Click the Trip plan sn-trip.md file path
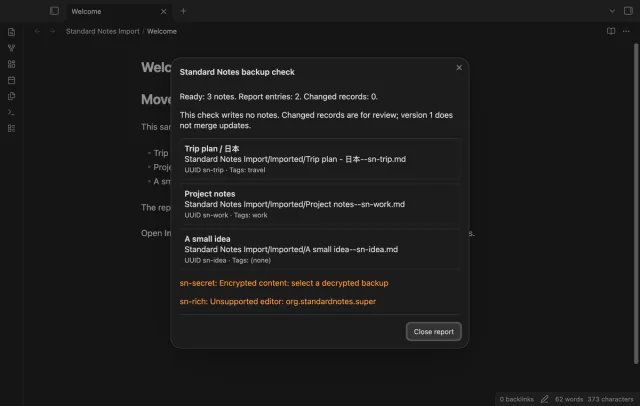This screenshot has height=406, width=640. [x=295, y=159]
